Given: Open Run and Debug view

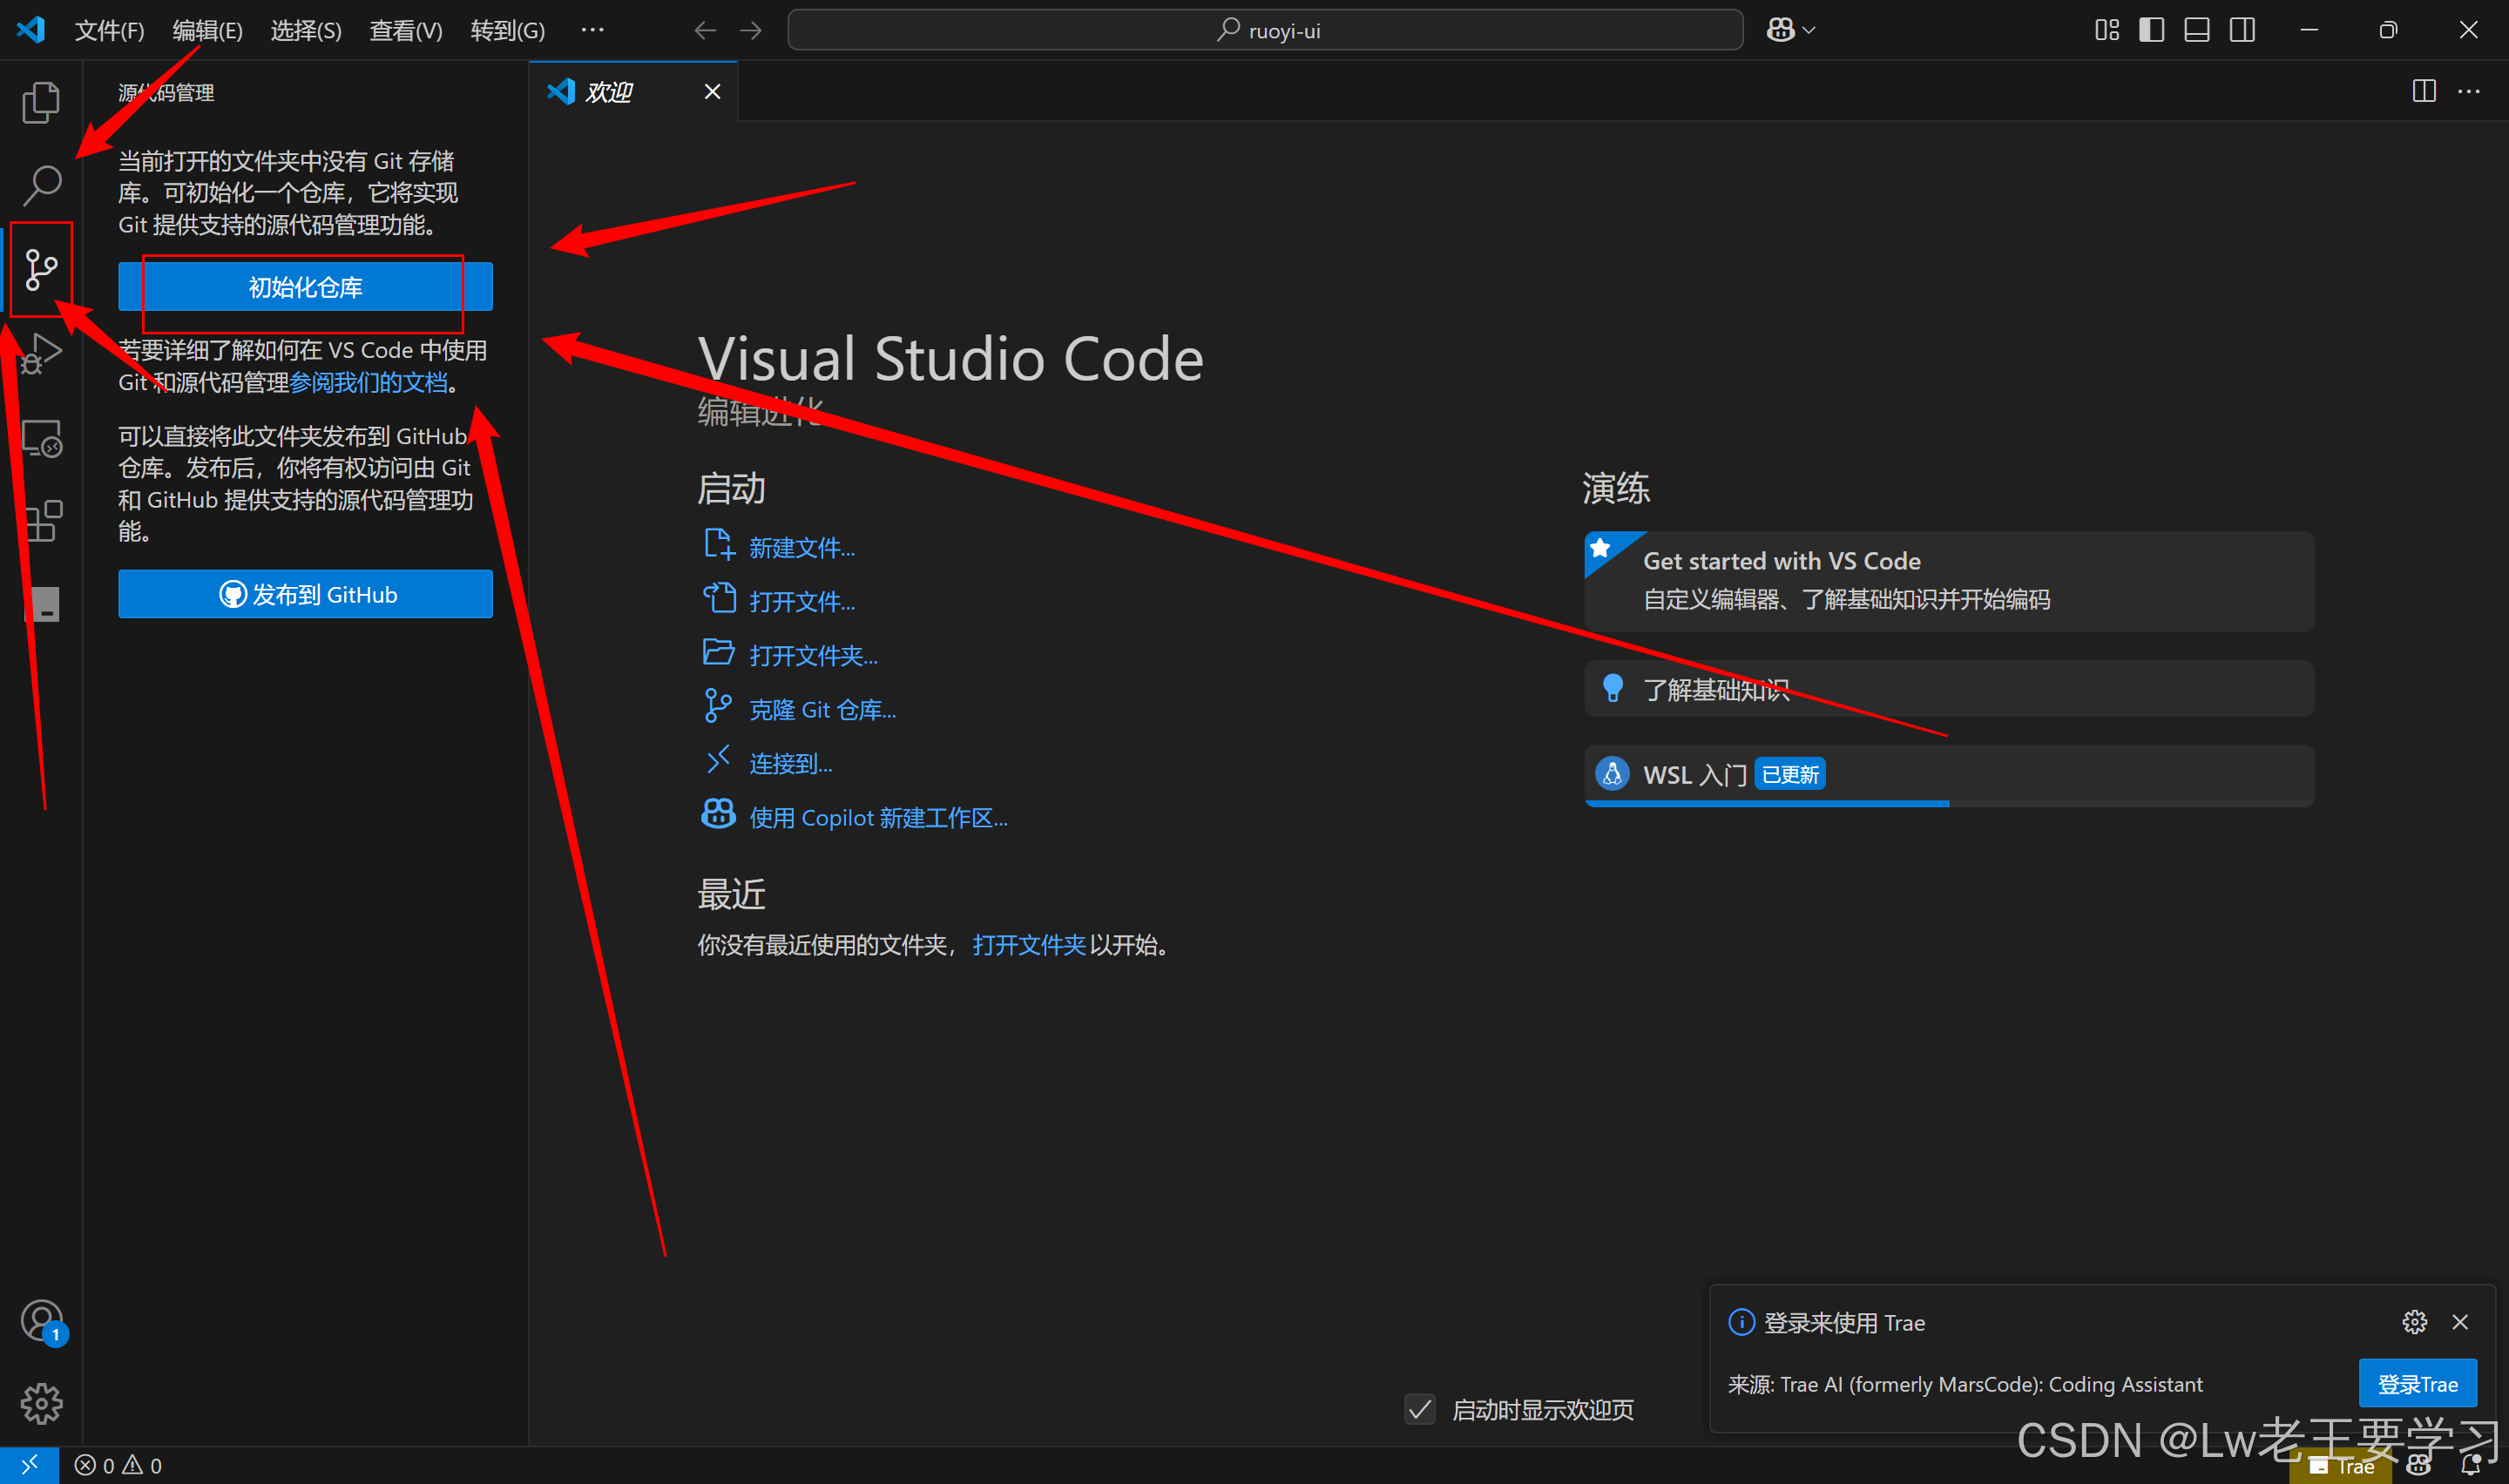Looking at the screenshot, I should [x=41, y=353].
